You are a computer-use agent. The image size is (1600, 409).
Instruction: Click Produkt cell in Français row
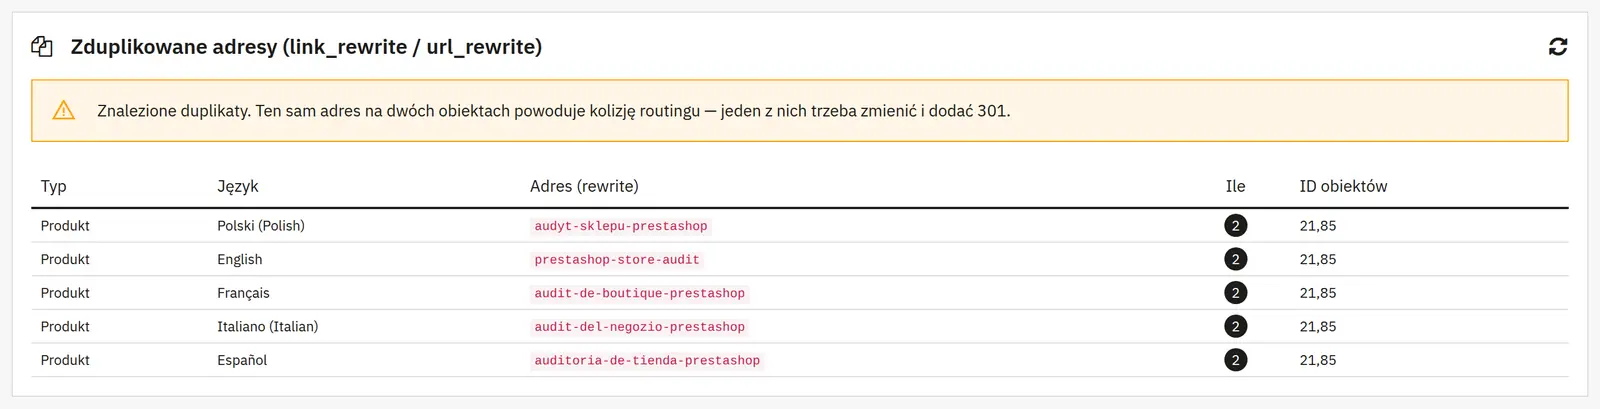(x=65, y=293)
